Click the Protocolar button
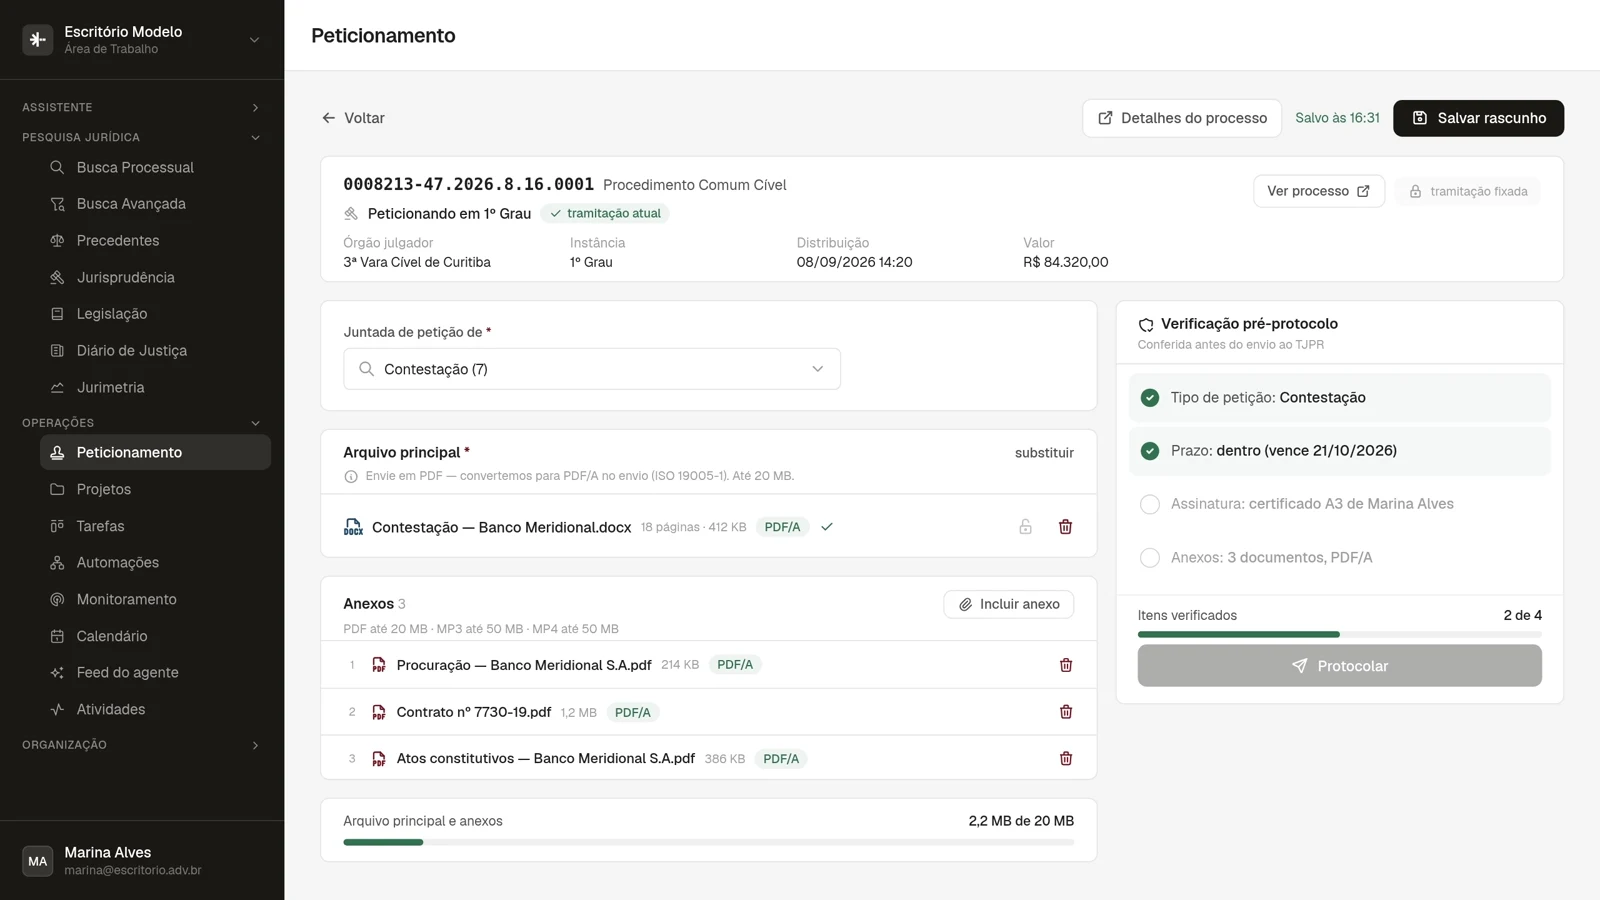1600x900 pixels. (x=1340, y=666)
